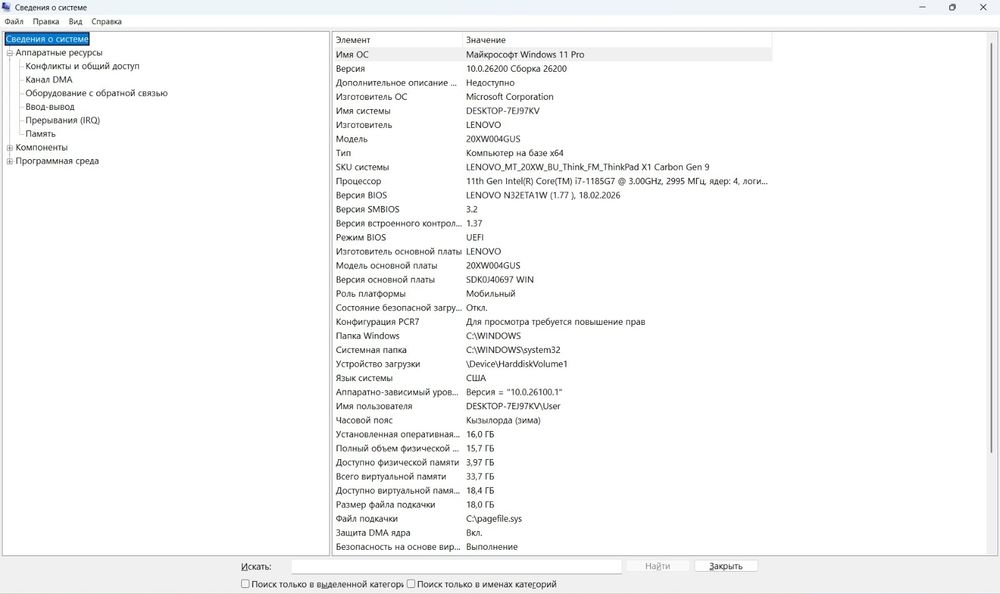Select the Папка Windows row

click(x=552, y=336)
